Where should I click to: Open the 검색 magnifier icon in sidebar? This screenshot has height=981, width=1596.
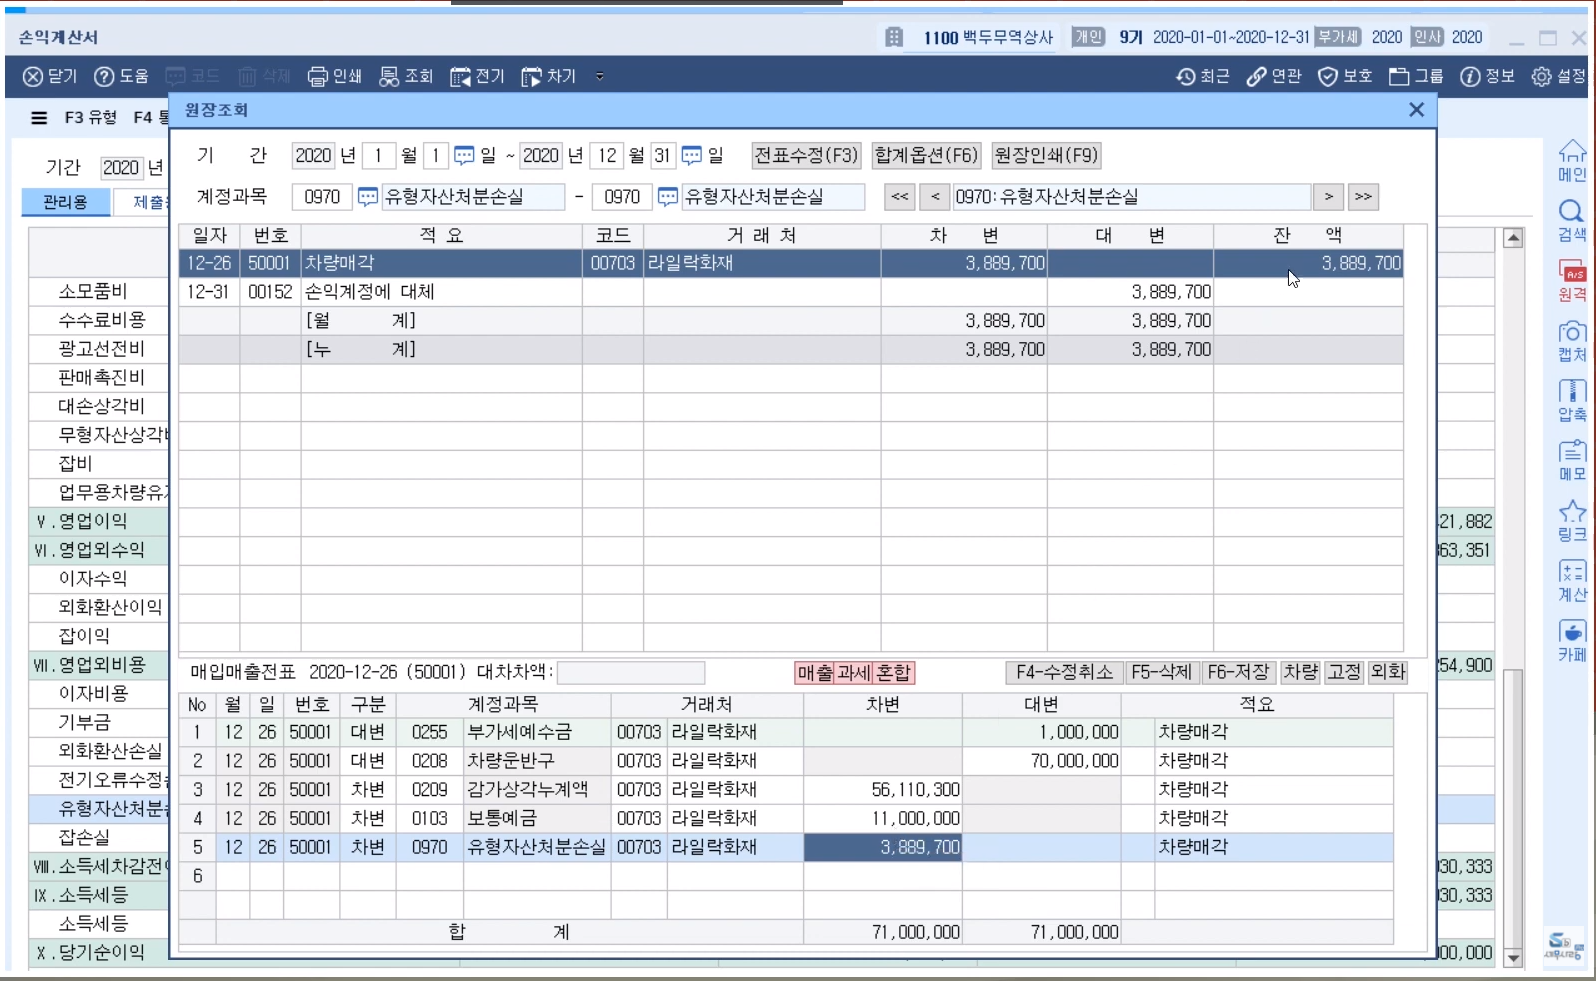(x=1572, y=212)
